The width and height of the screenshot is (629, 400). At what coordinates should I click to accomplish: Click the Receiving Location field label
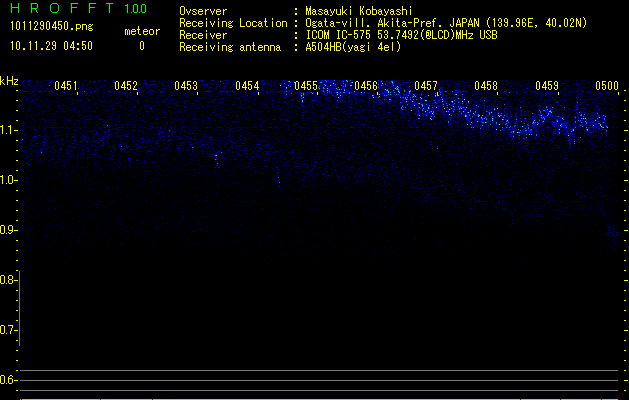tap(233, 23)
